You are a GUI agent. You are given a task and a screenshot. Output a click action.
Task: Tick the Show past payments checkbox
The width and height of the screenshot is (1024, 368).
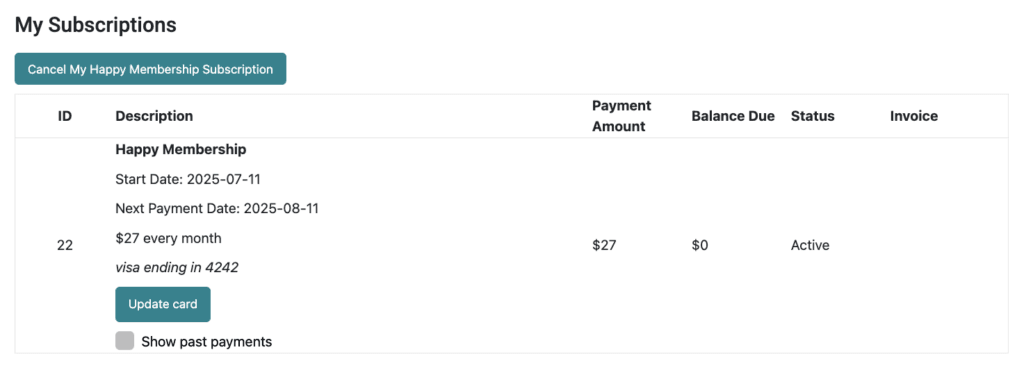pos(125,341)
